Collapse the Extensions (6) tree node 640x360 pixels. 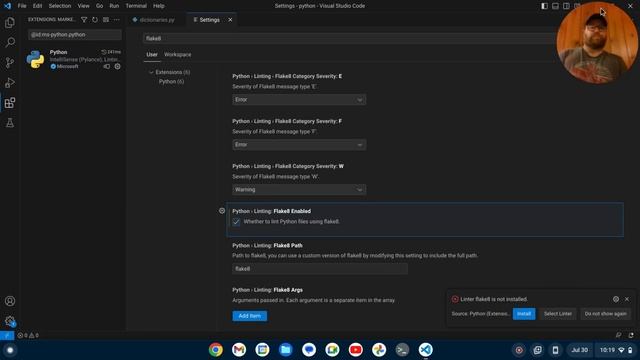tap(169, 72)
